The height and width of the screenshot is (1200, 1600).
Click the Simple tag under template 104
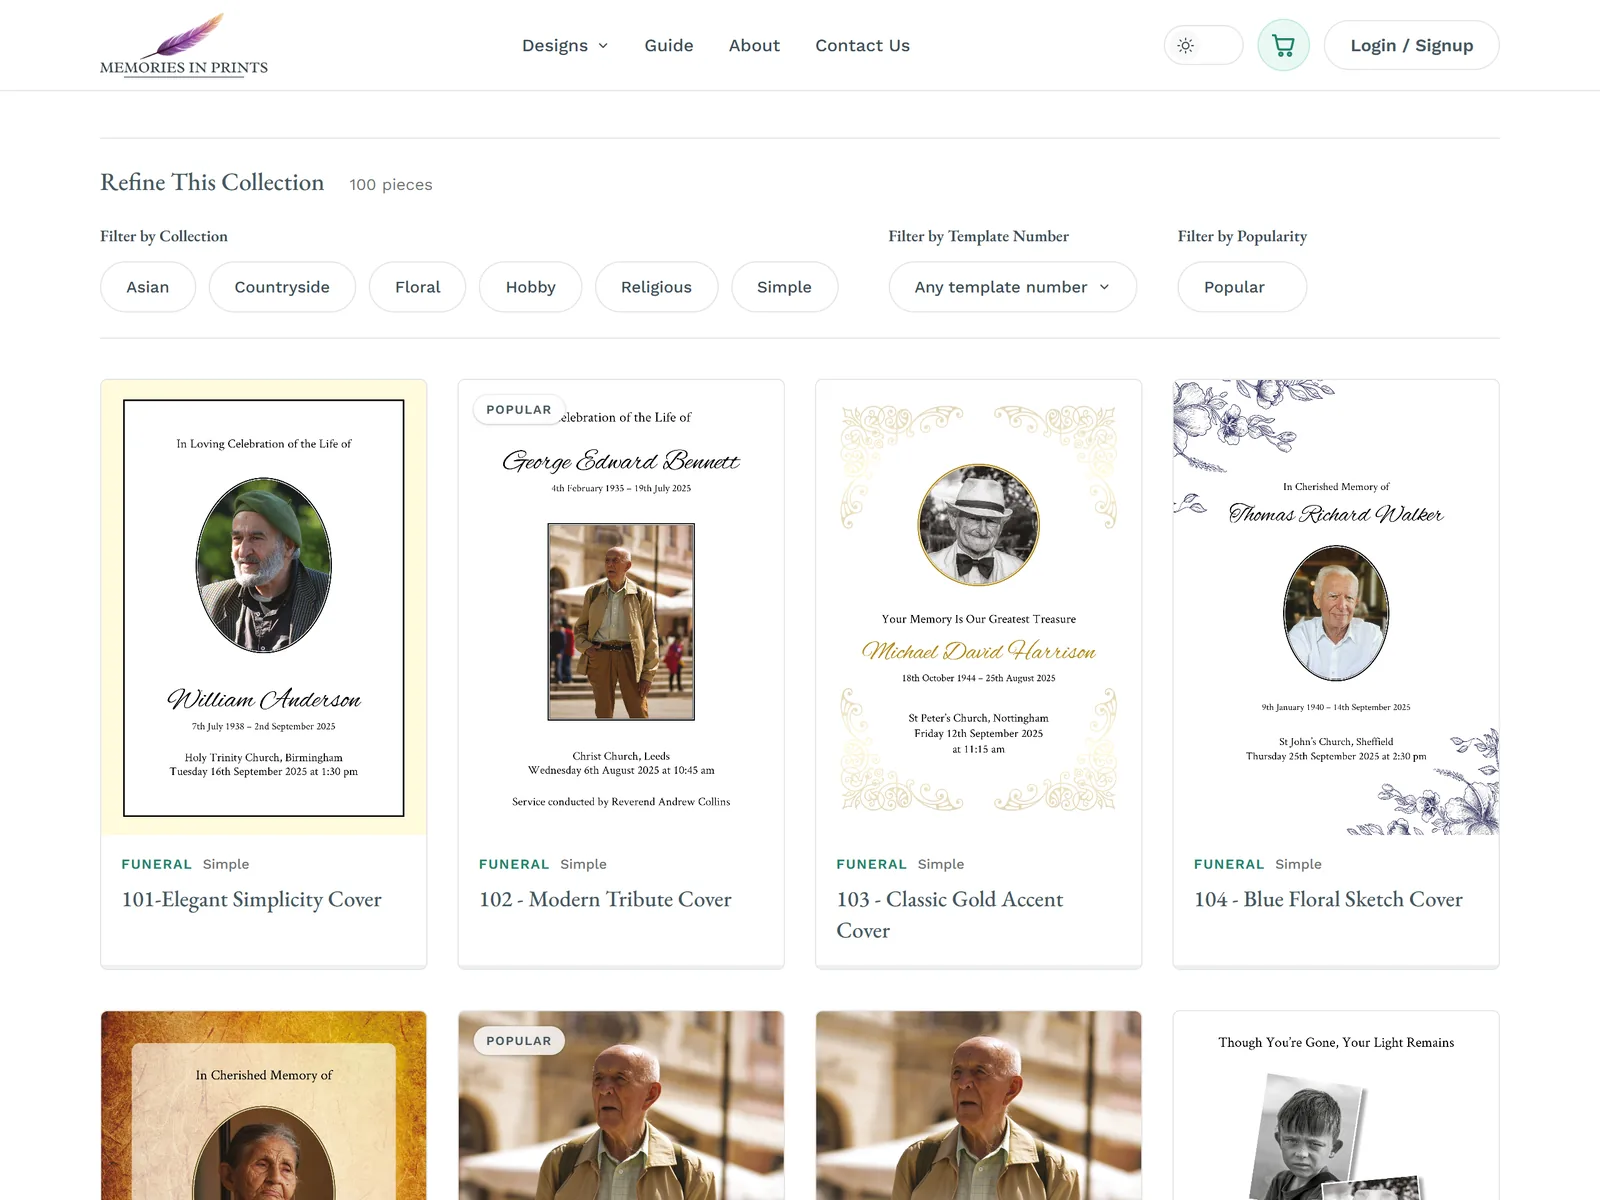pos(1298,864)
